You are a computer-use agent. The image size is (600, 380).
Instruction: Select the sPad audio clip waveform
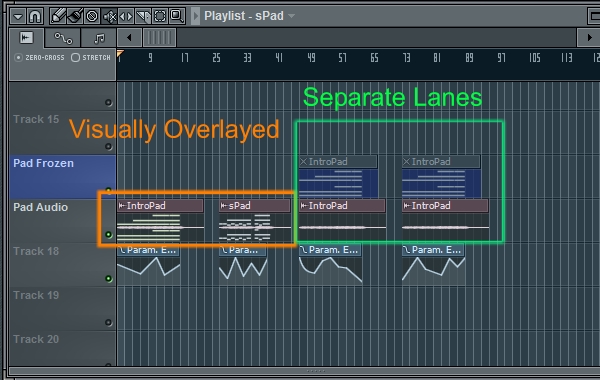pos(254,227)
